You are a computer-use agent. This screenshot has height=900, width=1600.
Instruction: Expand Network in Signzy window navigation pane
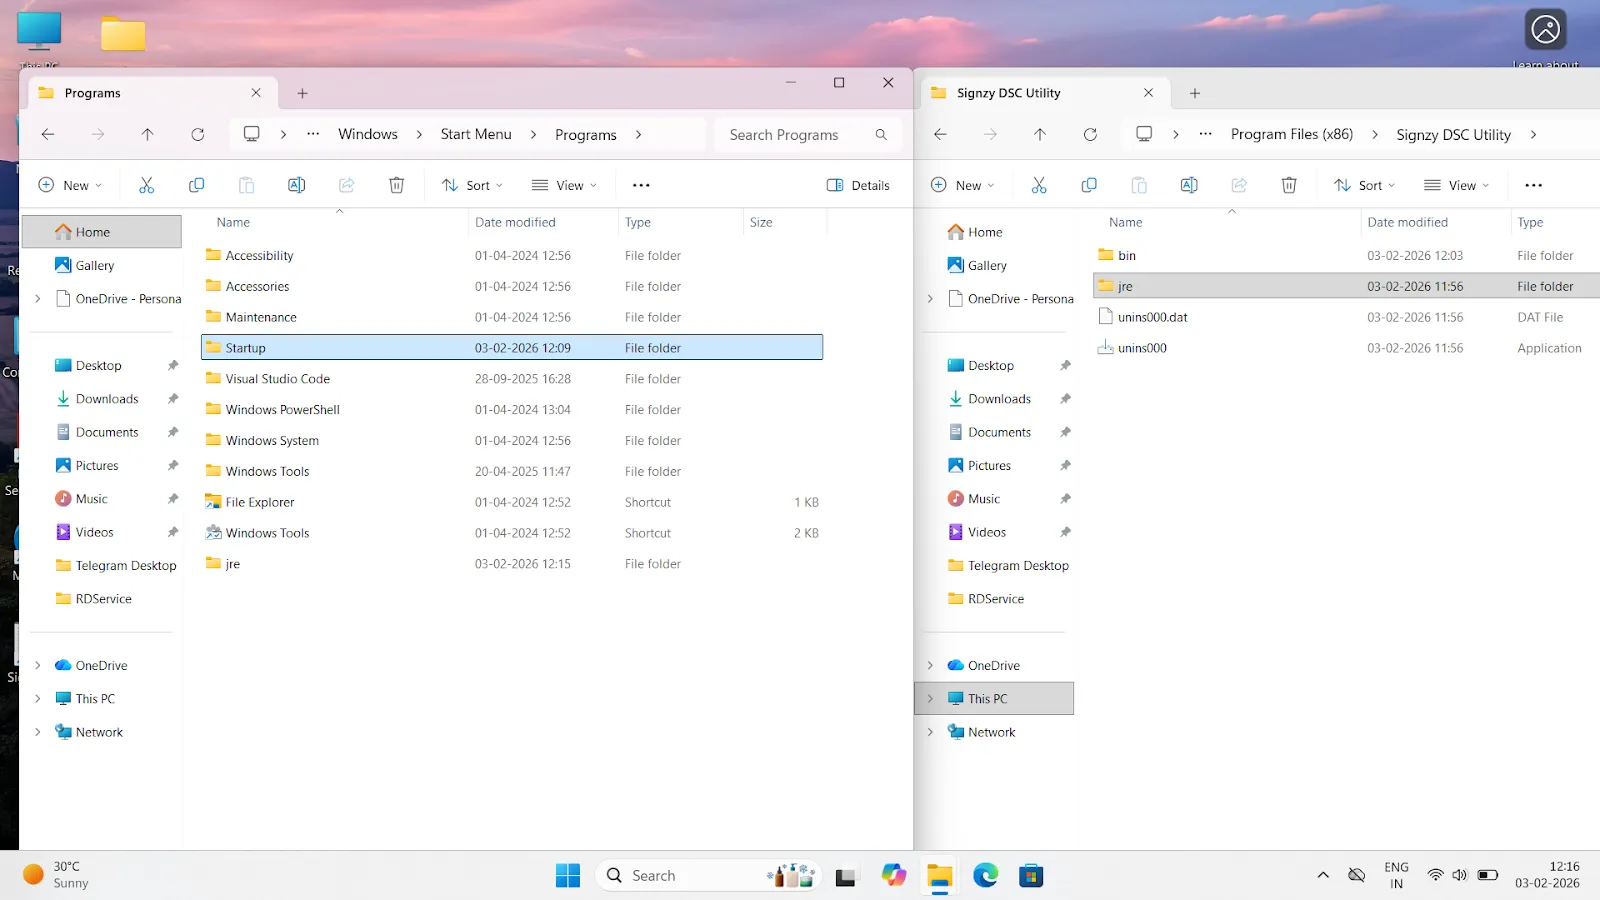(930, 732)
